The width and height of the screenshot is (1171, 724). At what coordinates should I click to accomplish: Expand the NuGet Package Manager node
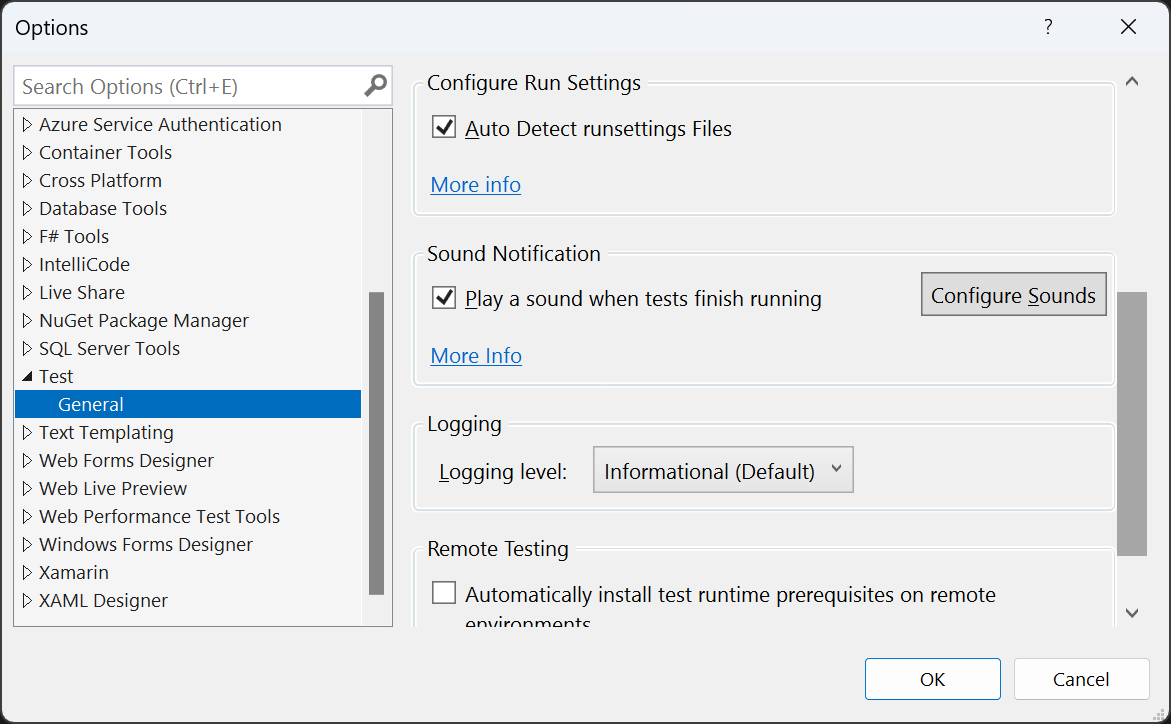tap(27, 321)
